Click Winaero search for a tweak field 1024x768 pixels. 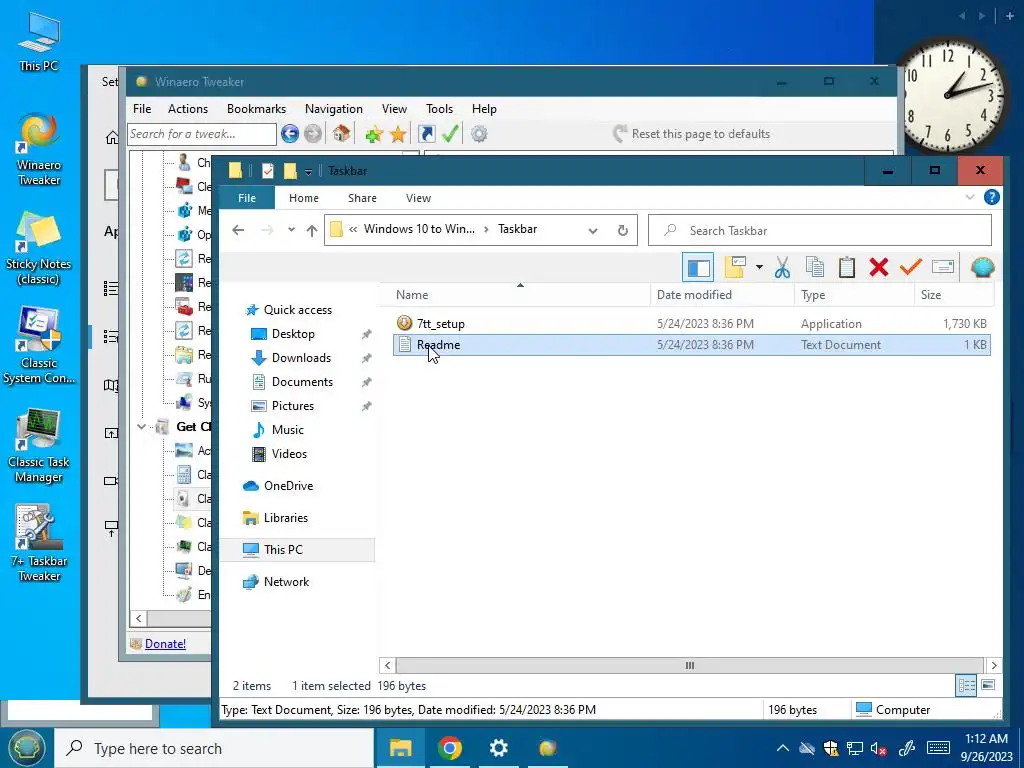[202, 134]
